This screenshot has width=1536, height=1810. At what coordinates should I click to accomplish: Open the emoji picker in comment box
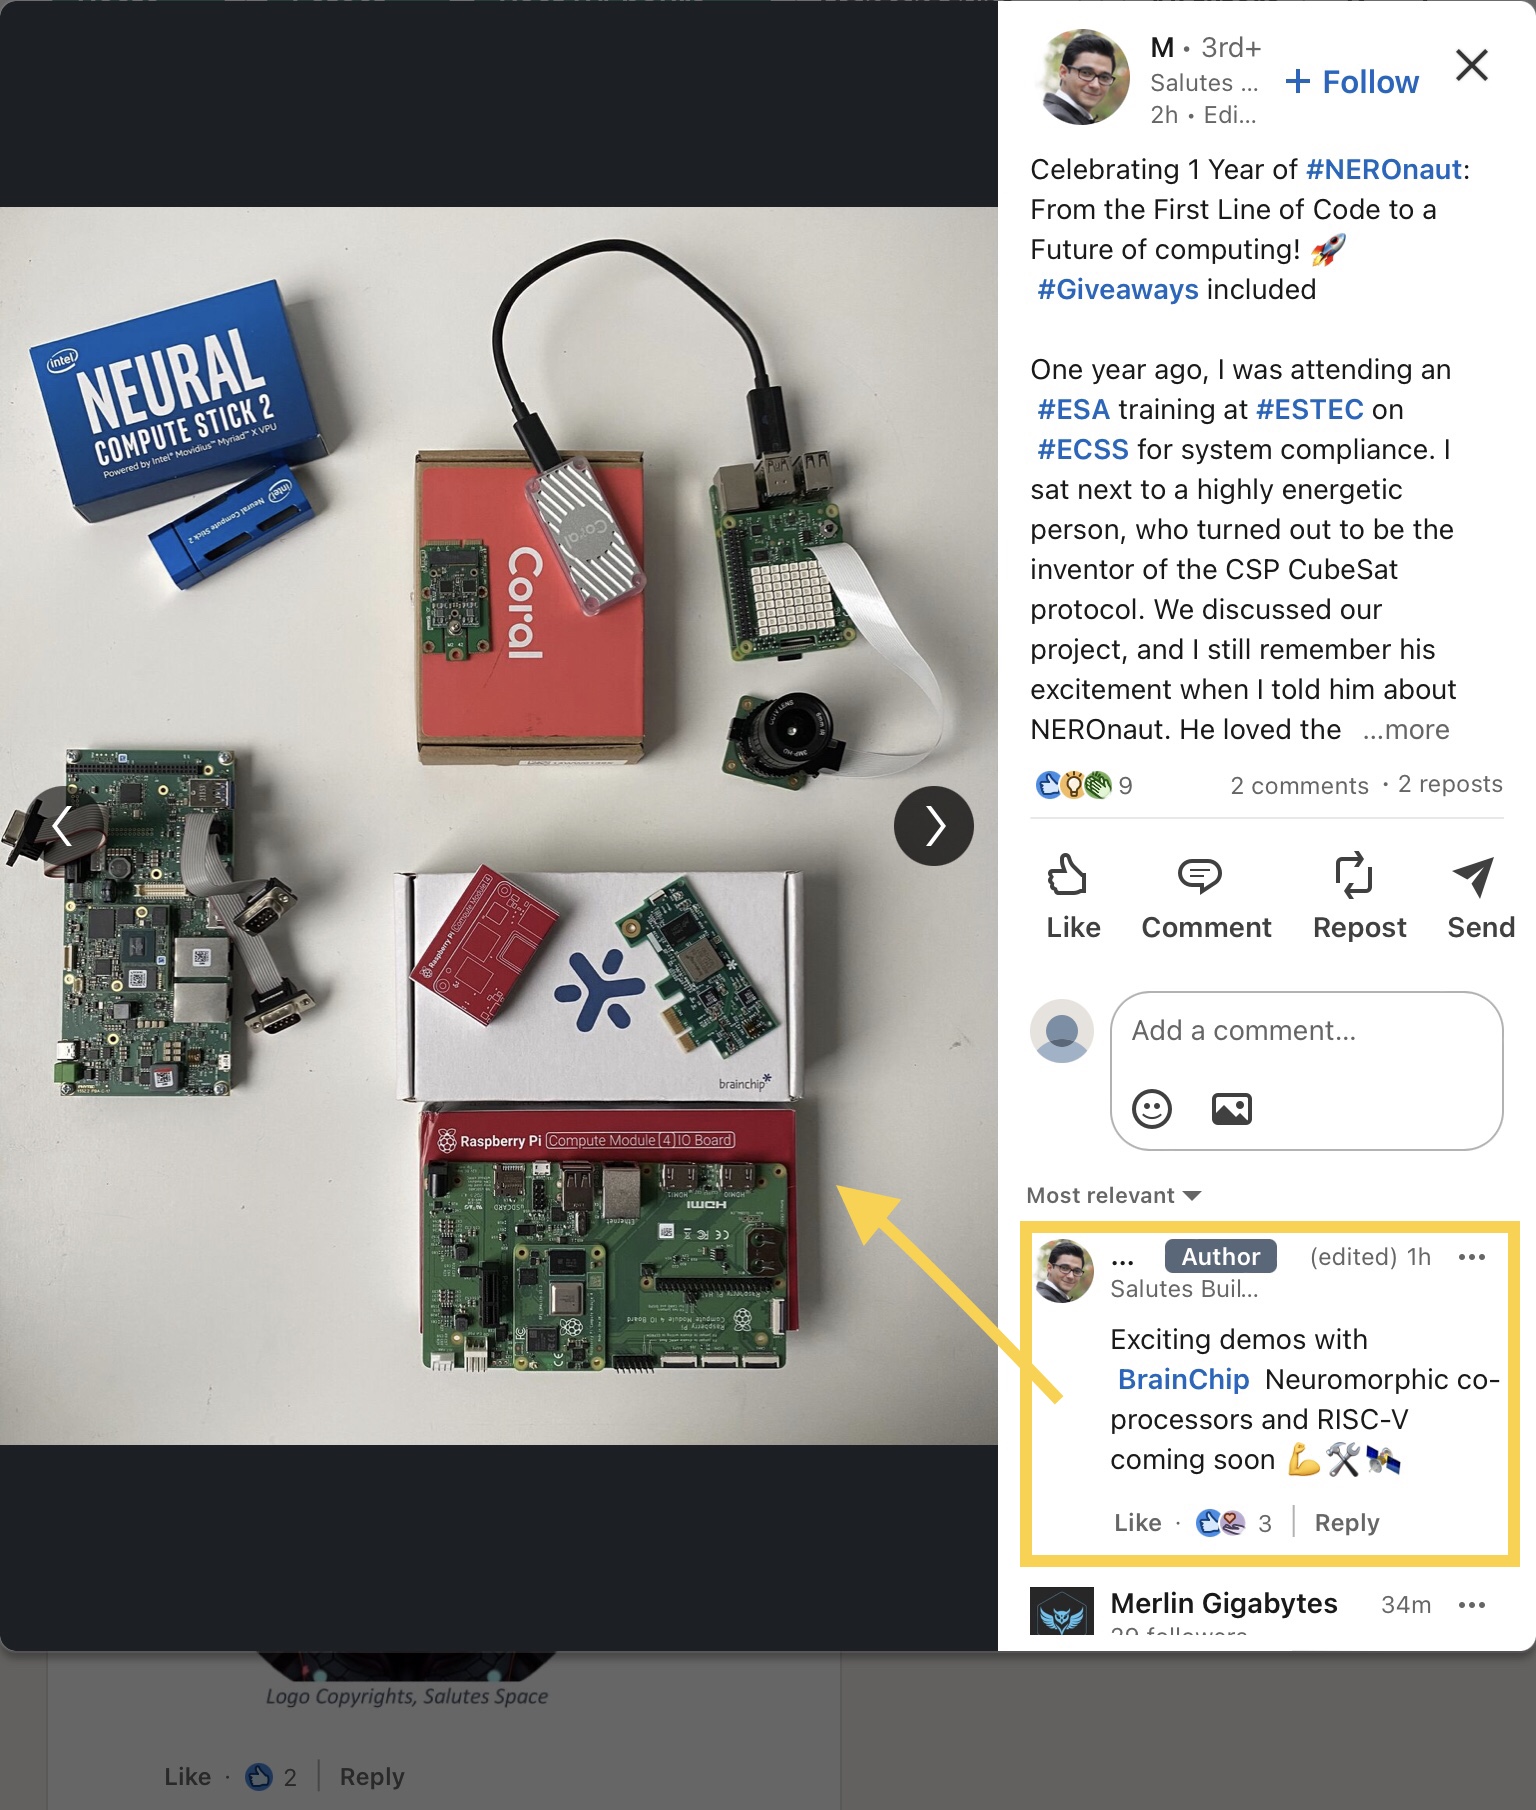(1151, 1108)
